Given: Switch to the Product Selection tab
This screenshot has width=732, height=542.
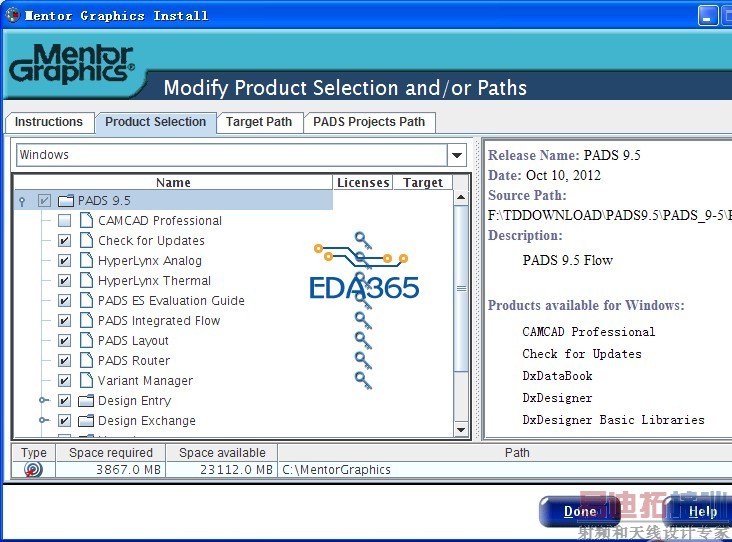Looking at the screenshot, I should (155, 122).
